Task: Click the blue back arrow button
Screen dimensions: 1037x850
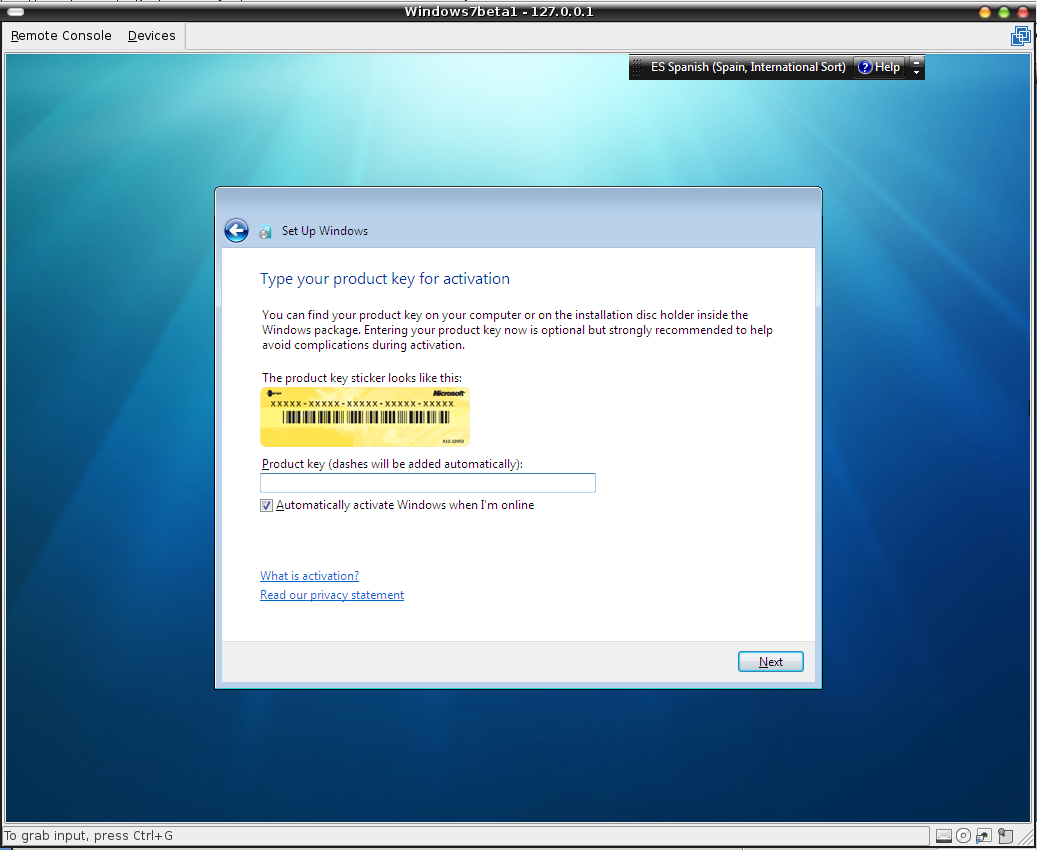Action: 236,230
